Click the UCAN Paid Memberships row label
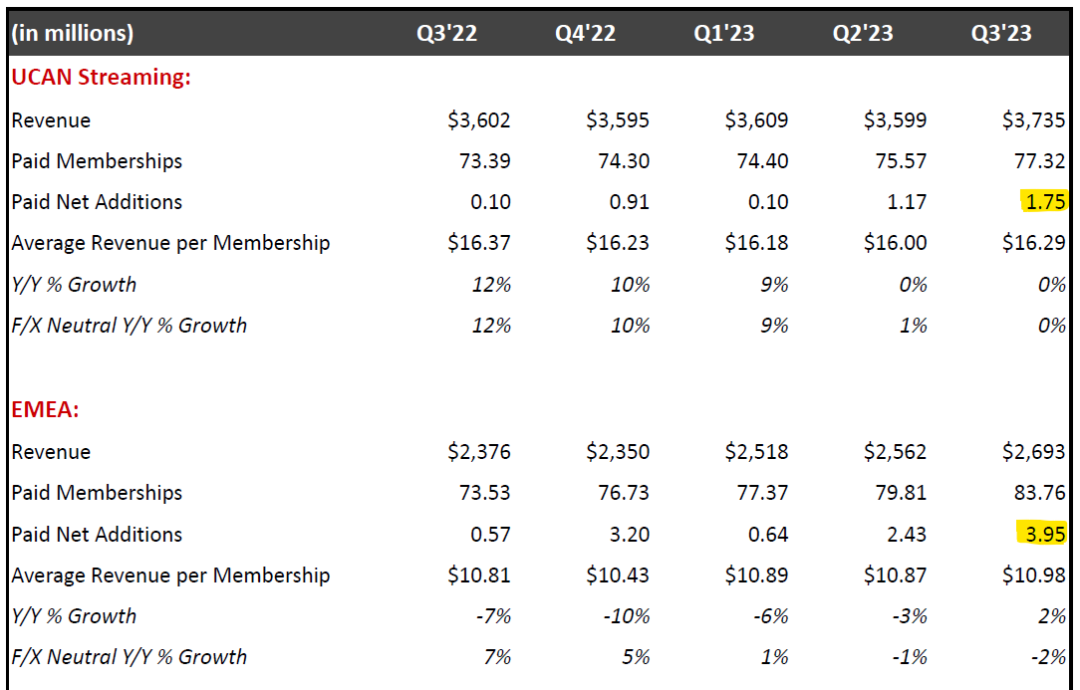 click(97, 161)
